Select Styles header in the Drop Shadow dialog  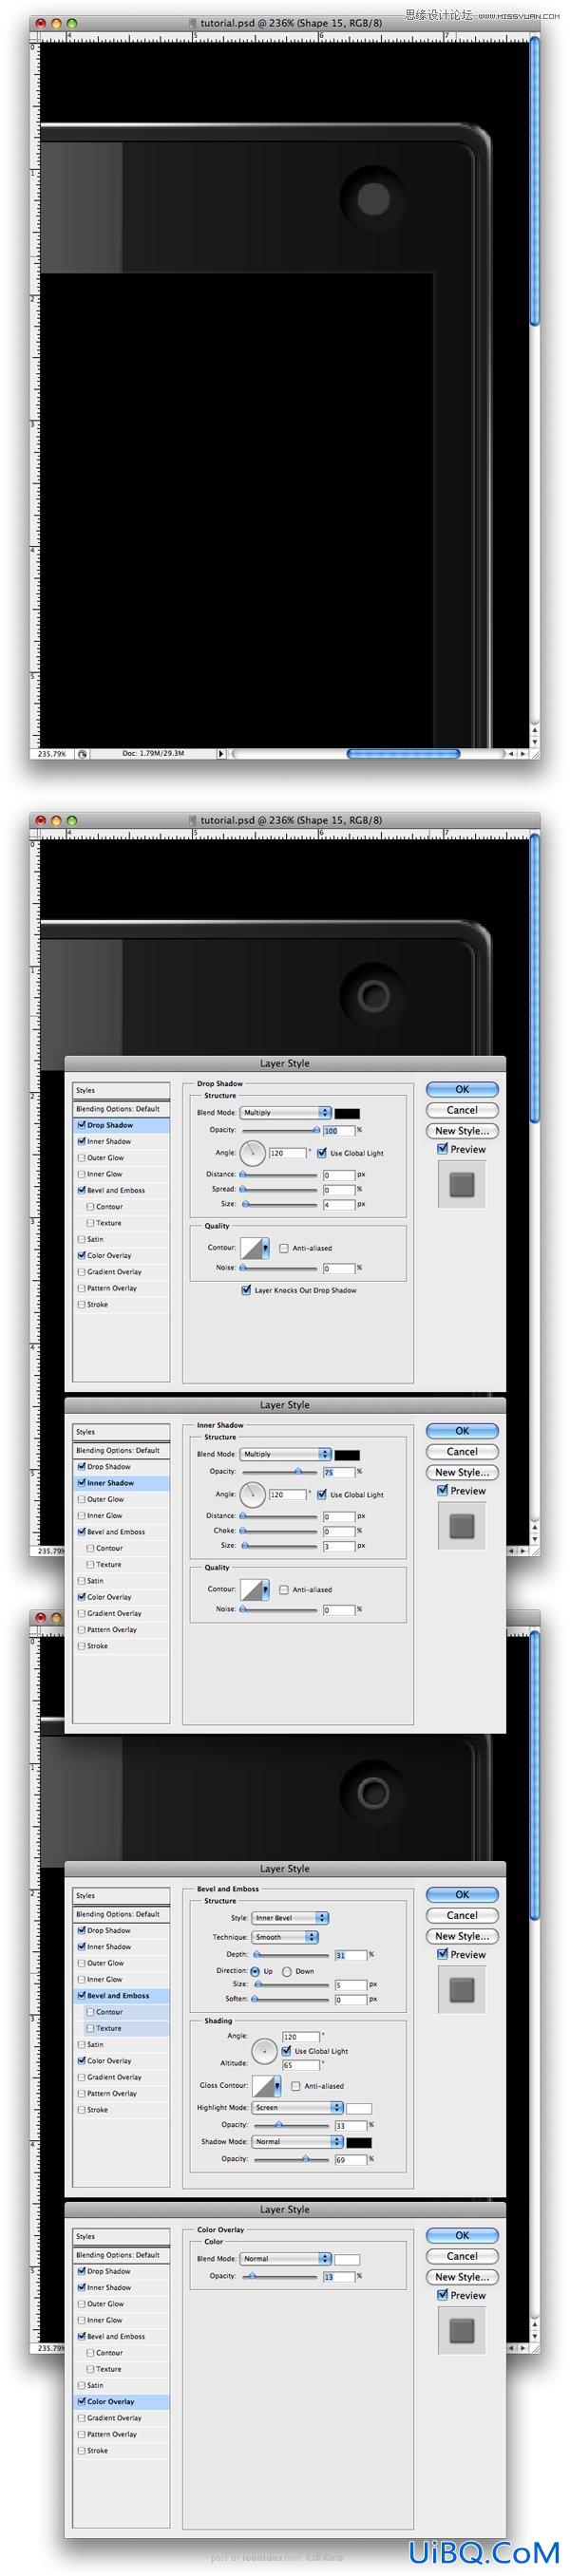coord(121,1090)
